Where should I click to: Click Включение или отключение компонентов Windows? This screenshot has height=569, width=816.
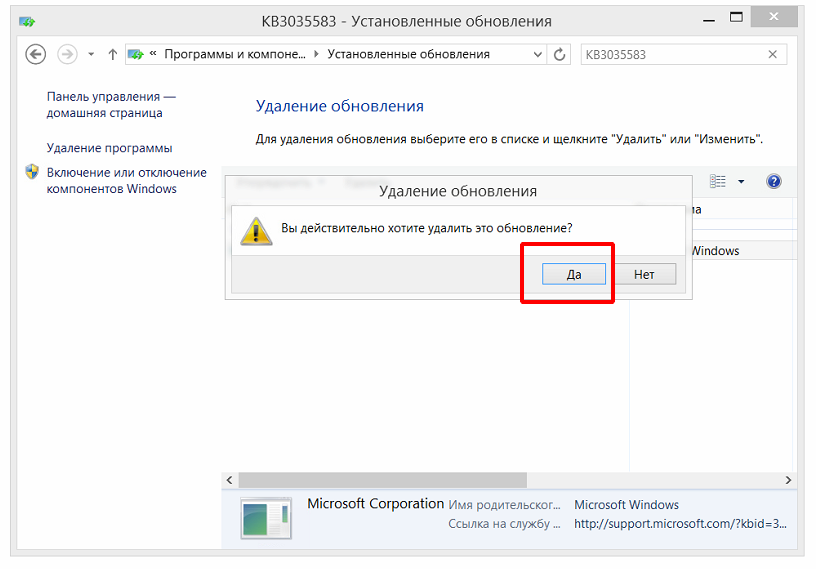(x=126, y=180)
